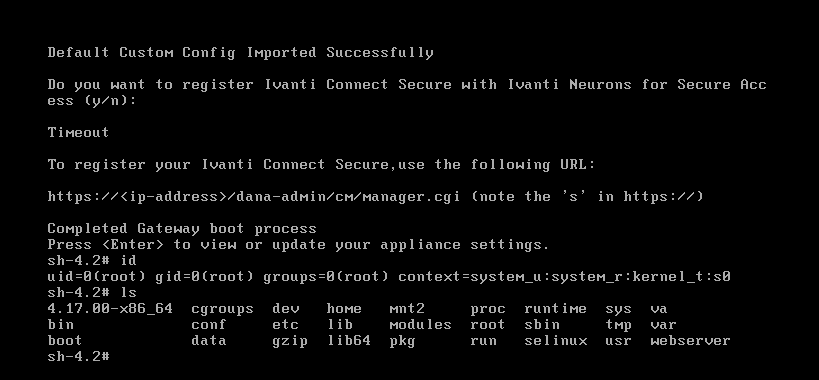Select the pkg directory entry
819x380 pixels.
(x=403, y=341)
